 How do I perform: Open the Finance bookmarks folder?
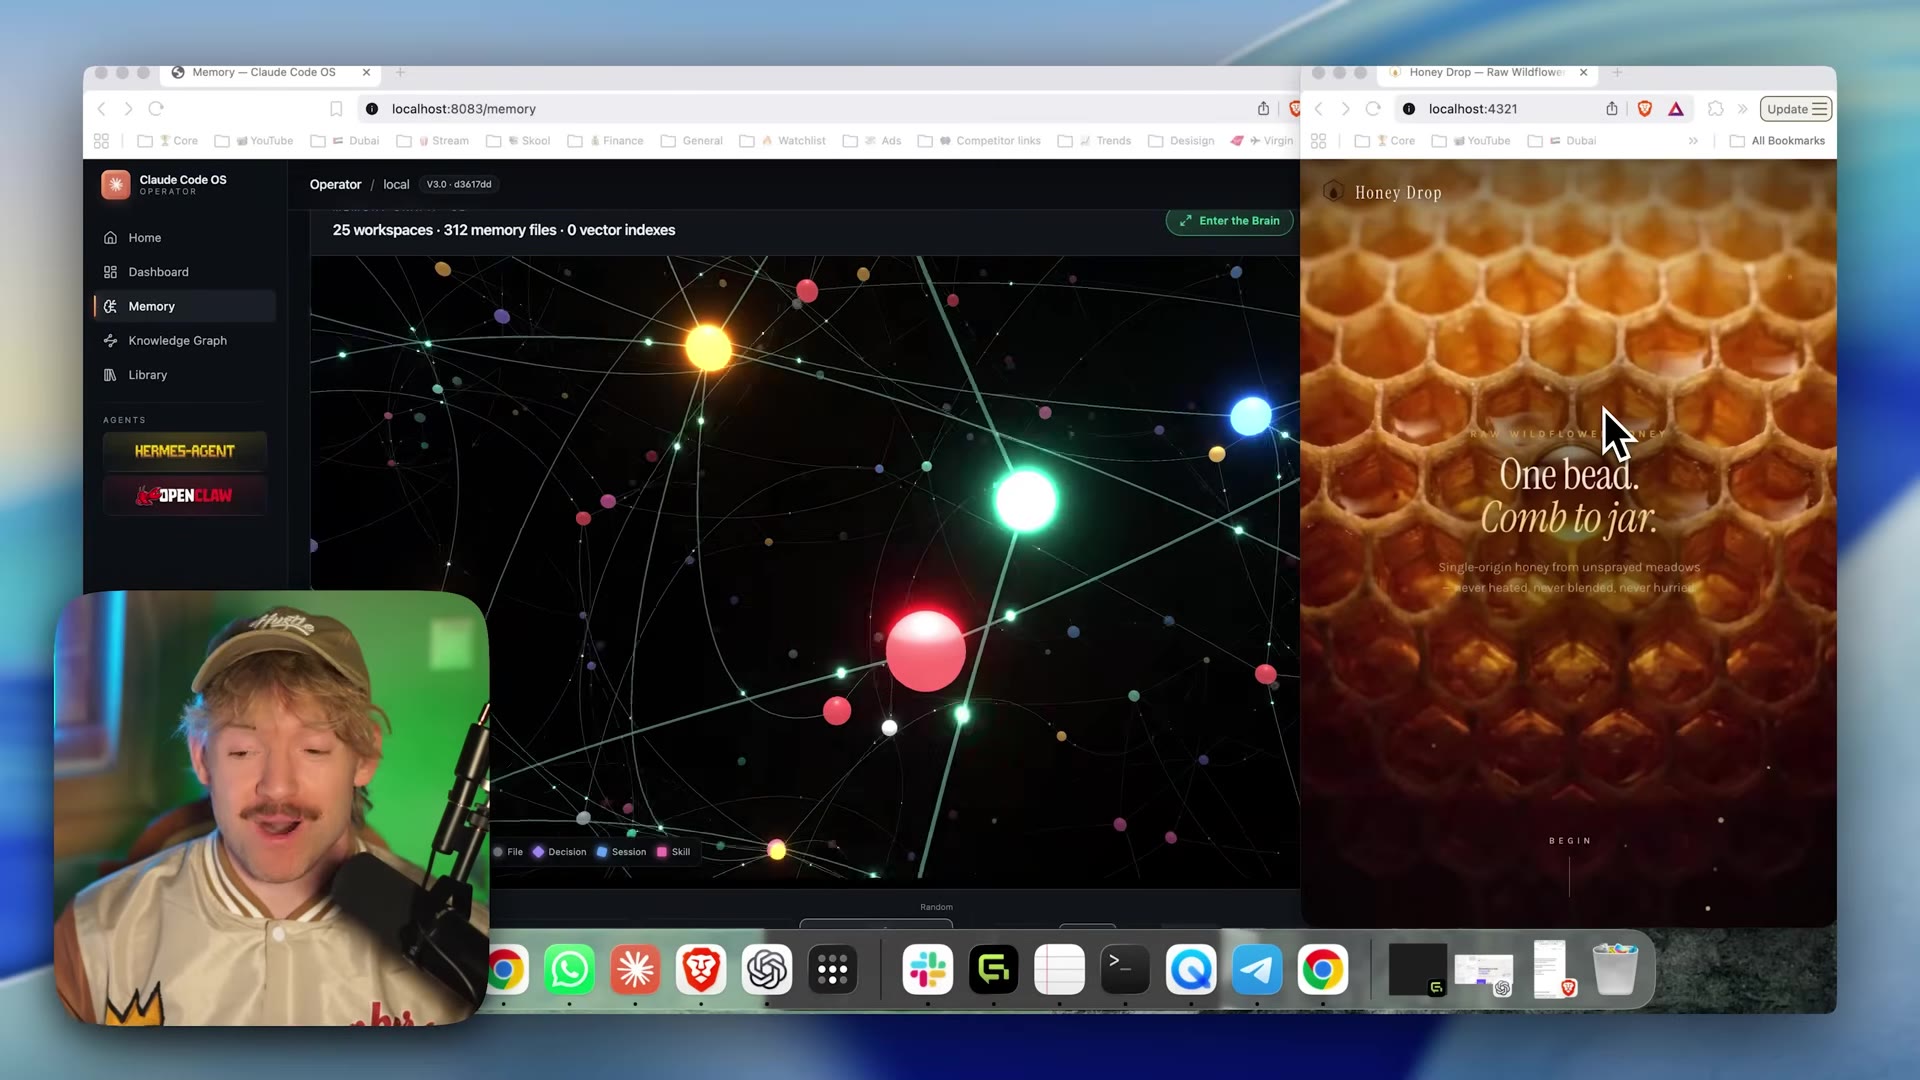tap(606, 141)
